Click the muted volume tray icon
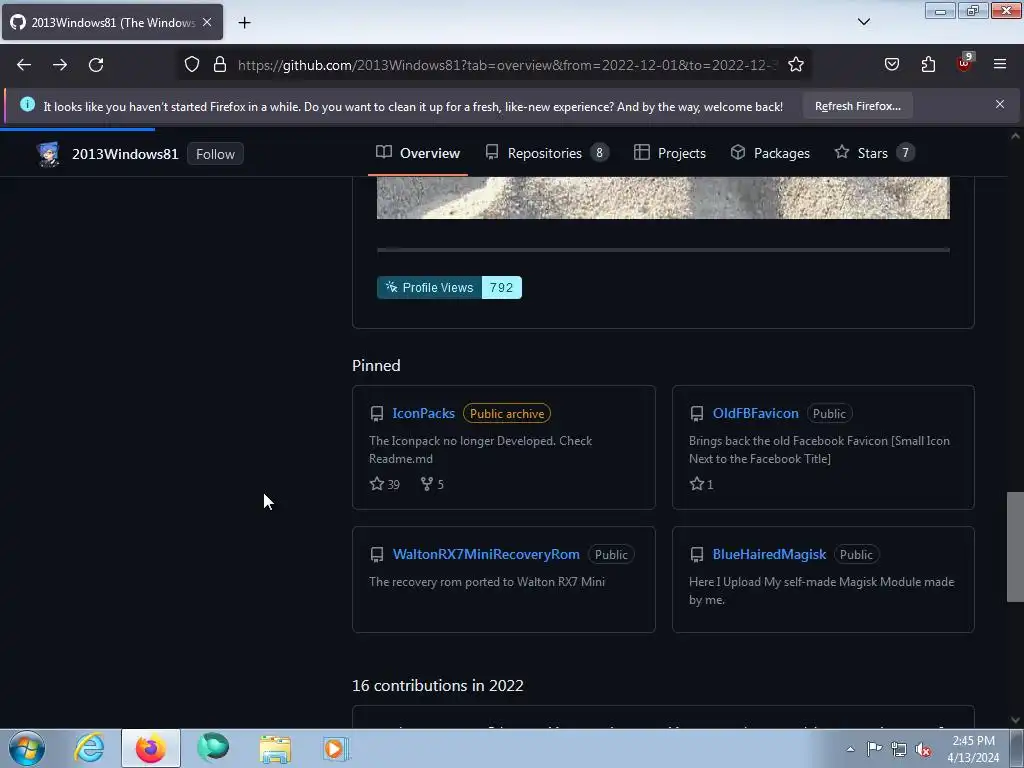The height and width of the screenshot is (768, 1024). click(923, 750)
